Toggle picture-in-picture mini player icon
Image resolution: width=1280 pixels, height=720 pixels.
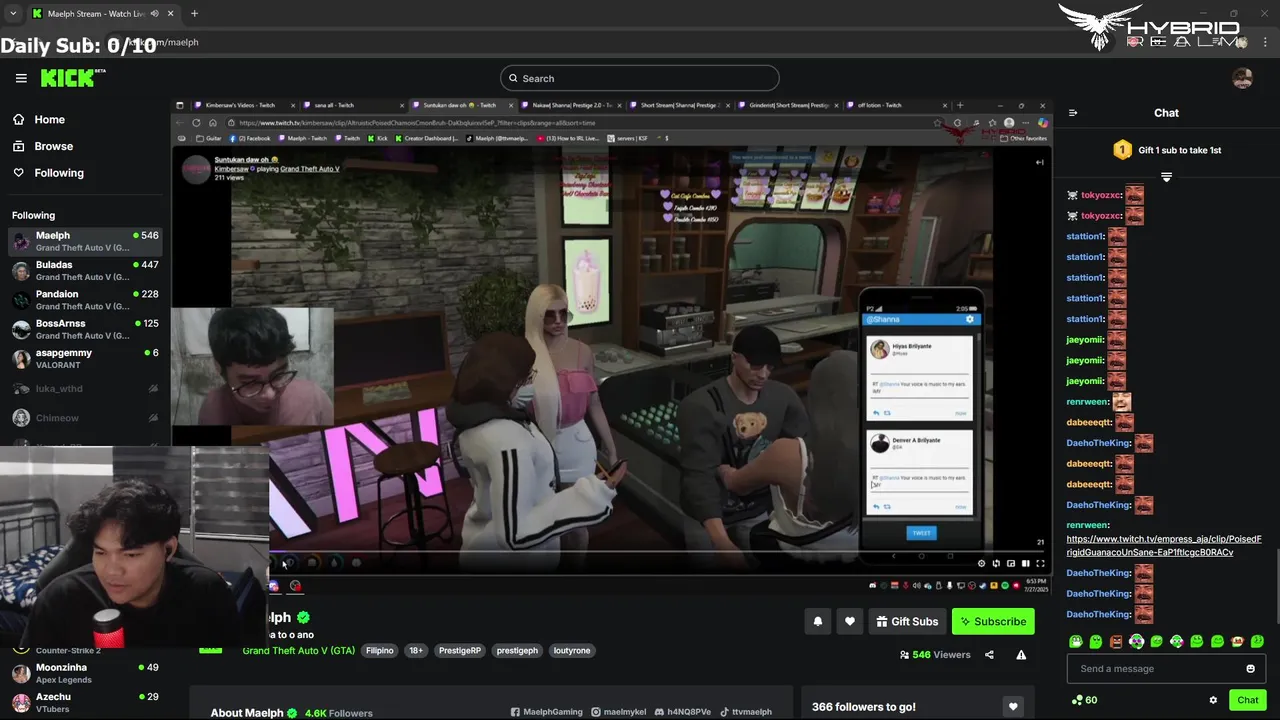[1010, 563]
